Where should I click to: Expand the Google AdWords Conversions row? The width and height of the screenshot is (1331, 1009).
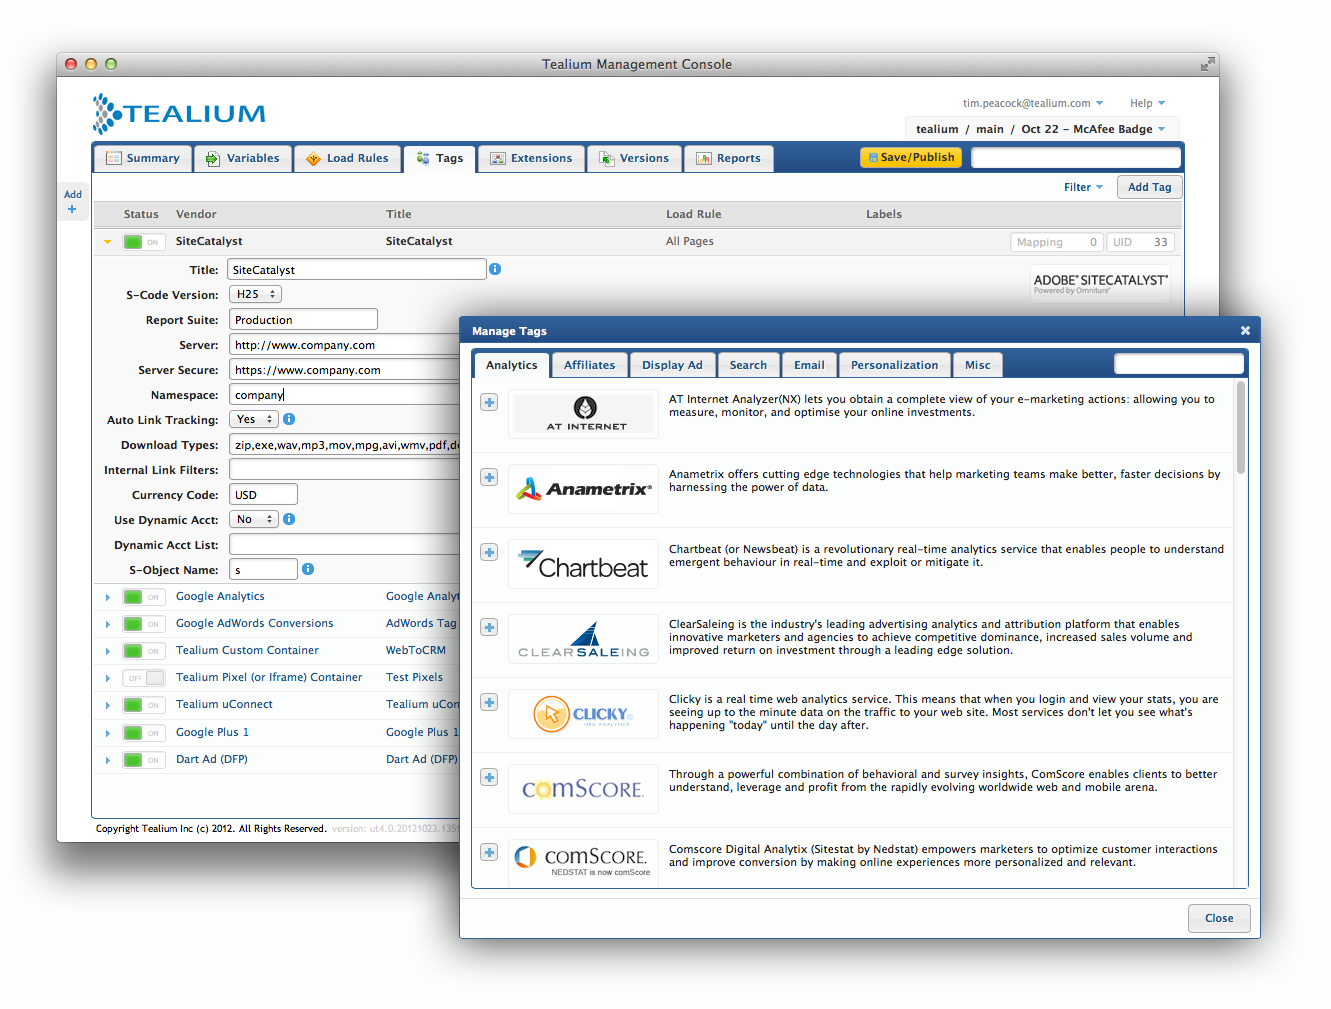108,624
